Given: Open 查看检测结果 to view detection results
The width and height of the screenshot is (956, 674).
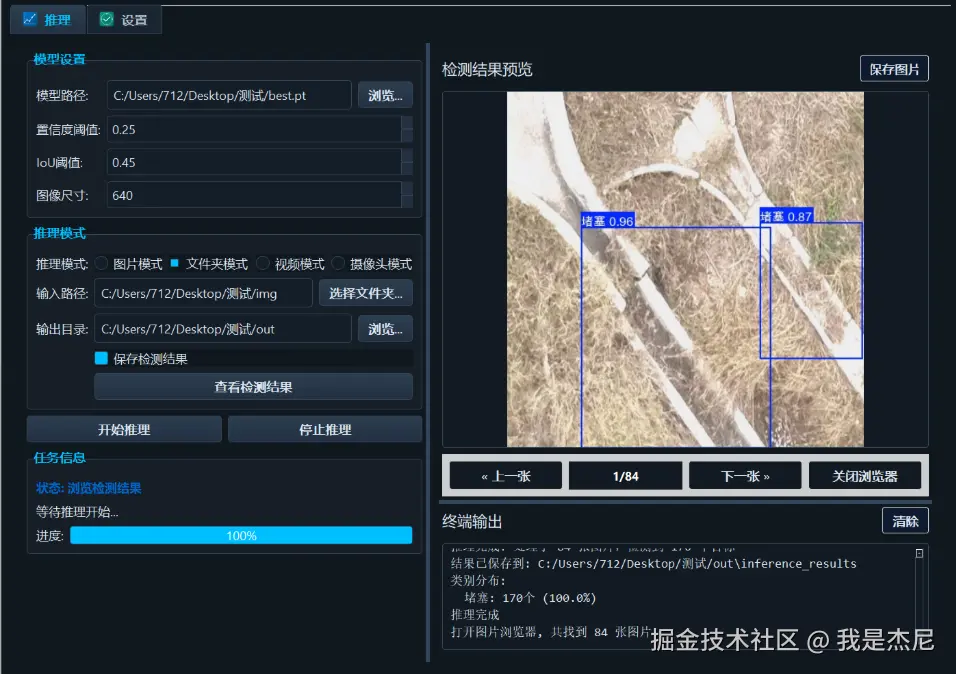Looking at the screenshot, I should coord(253,387).
